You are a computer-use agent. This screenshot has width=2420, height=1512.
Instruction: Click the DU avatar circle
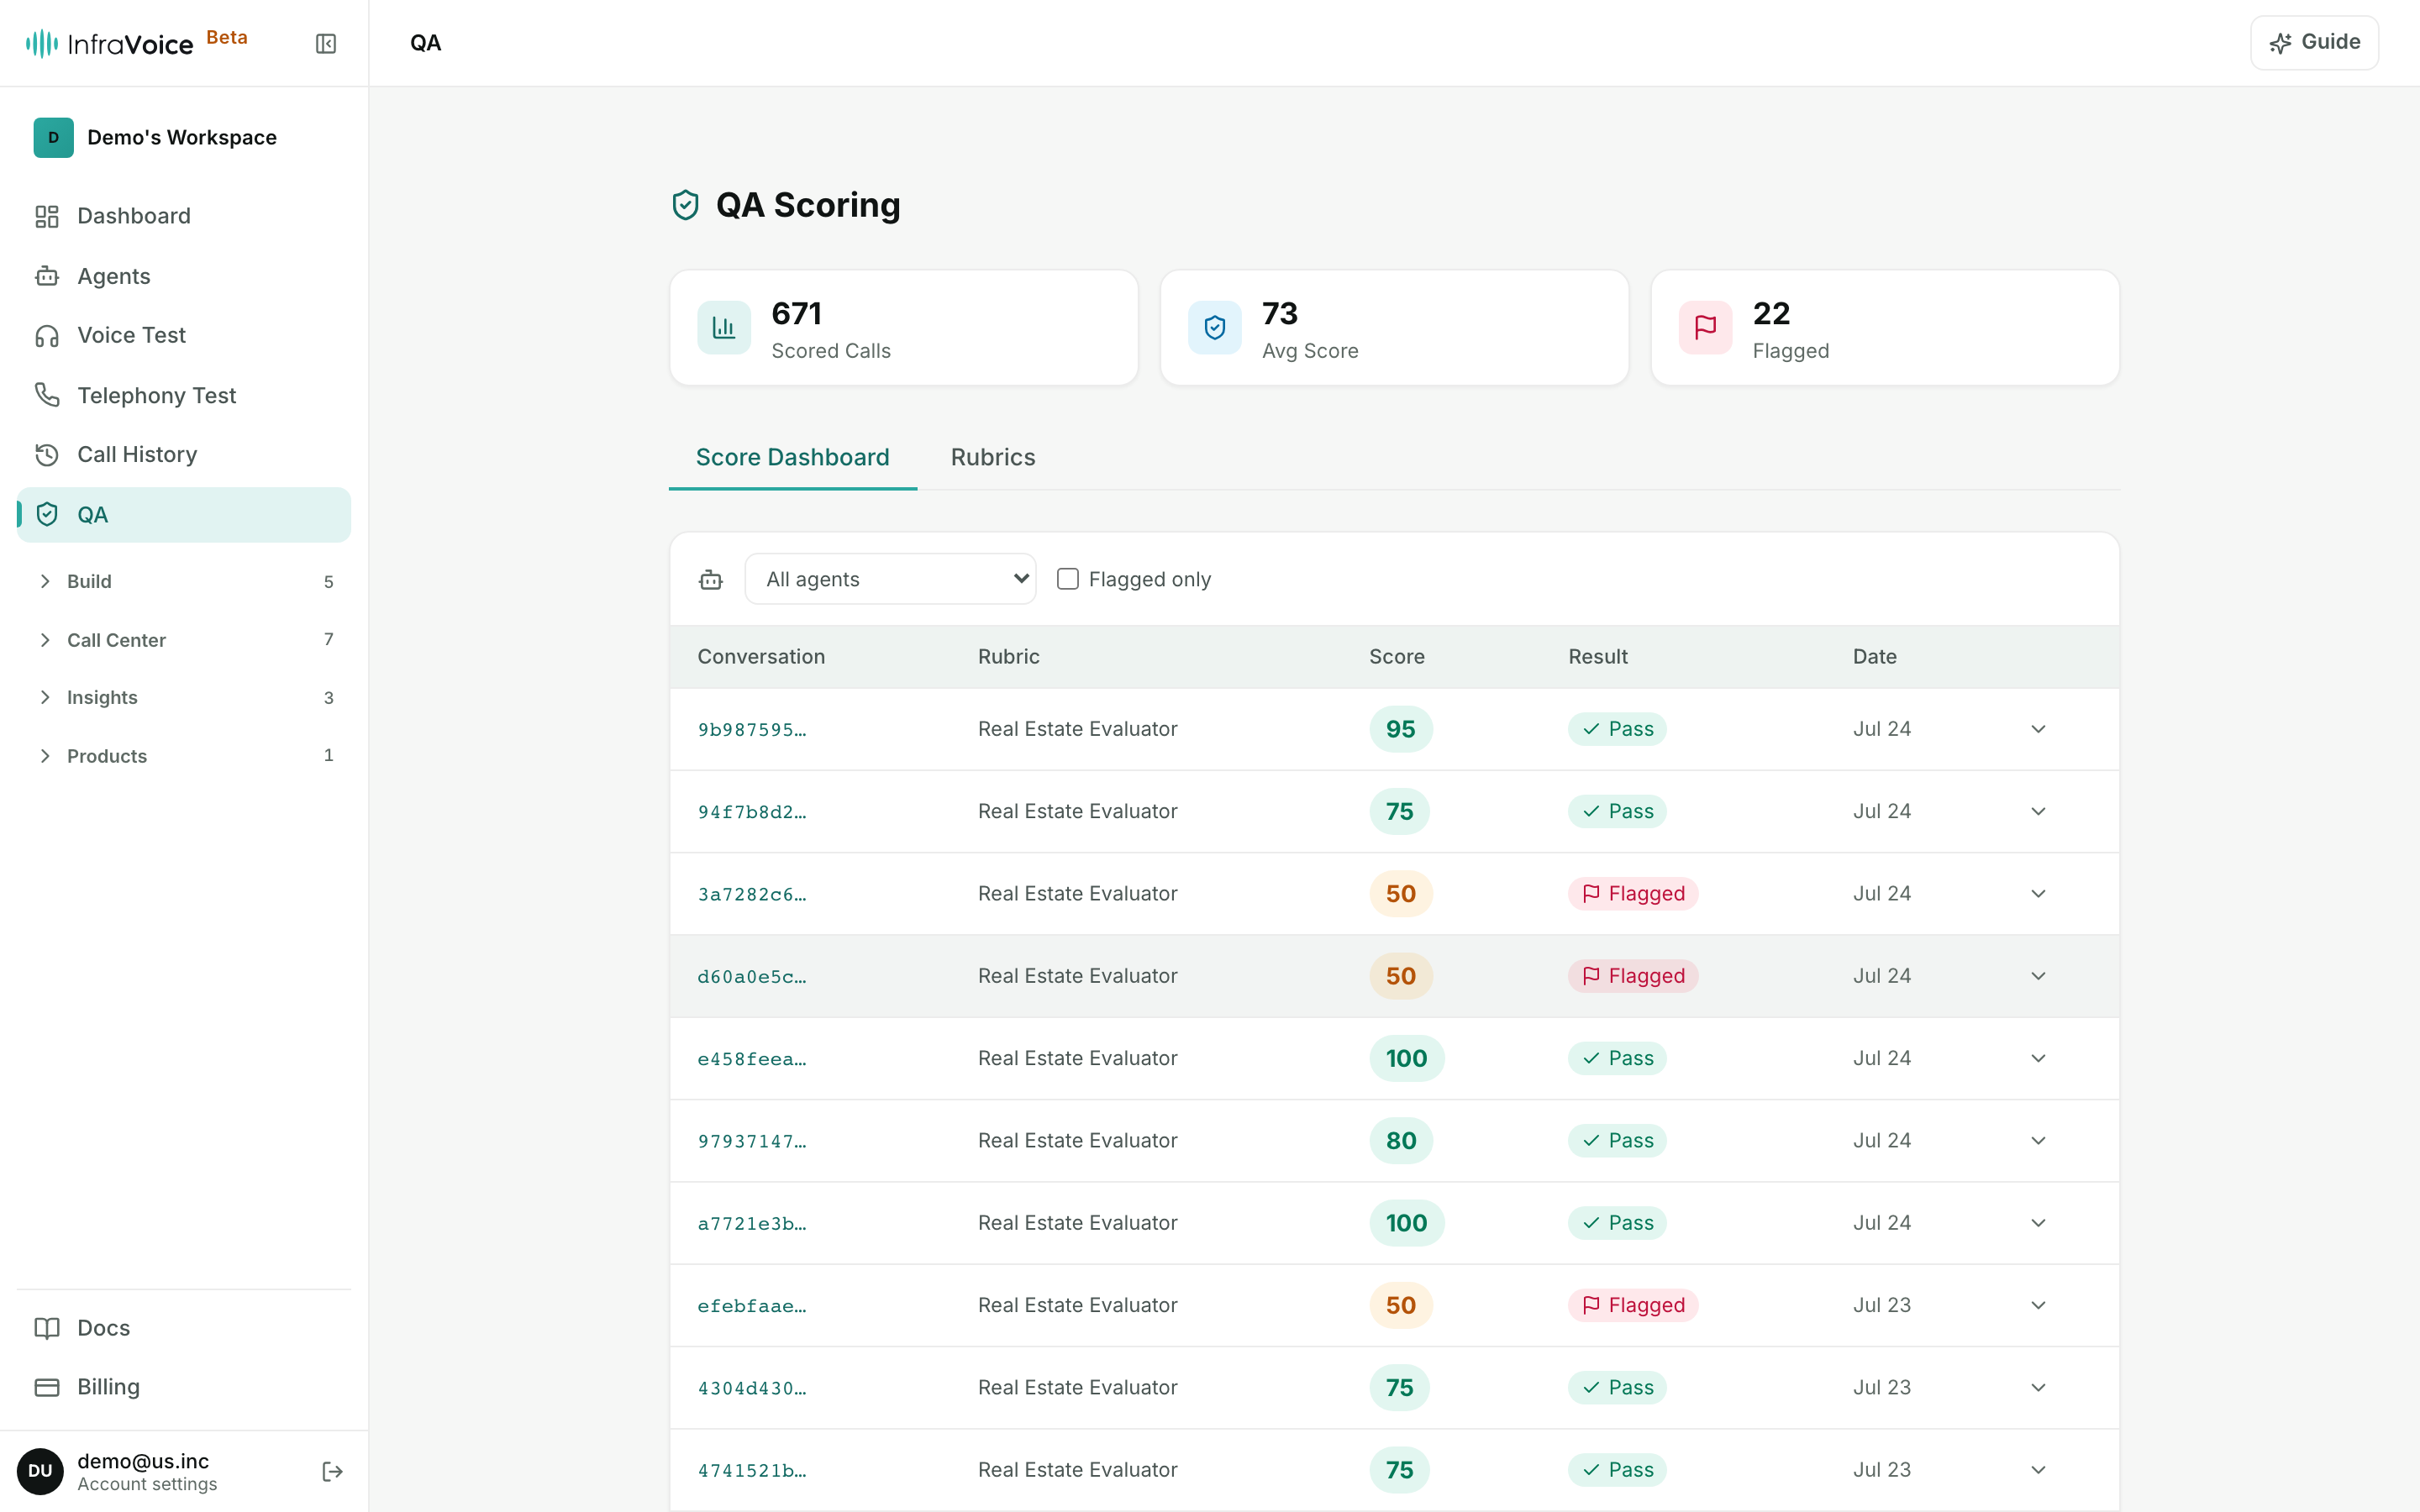[40, 1471]
